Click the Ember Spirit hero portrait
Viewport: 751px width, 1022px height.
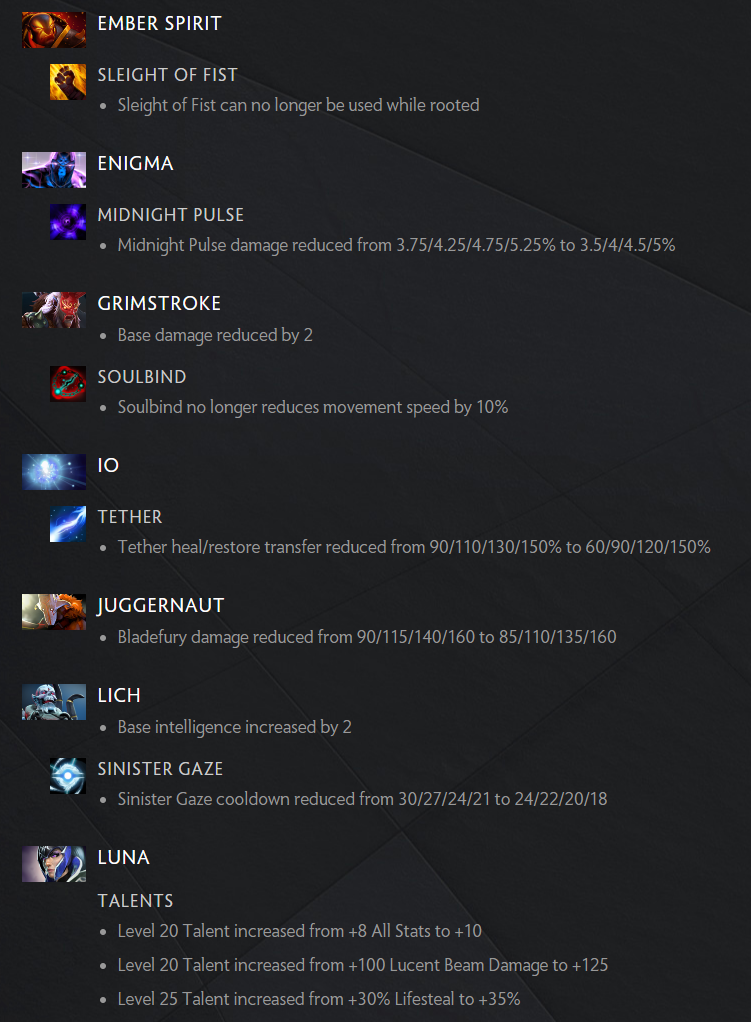pos(54,30)
